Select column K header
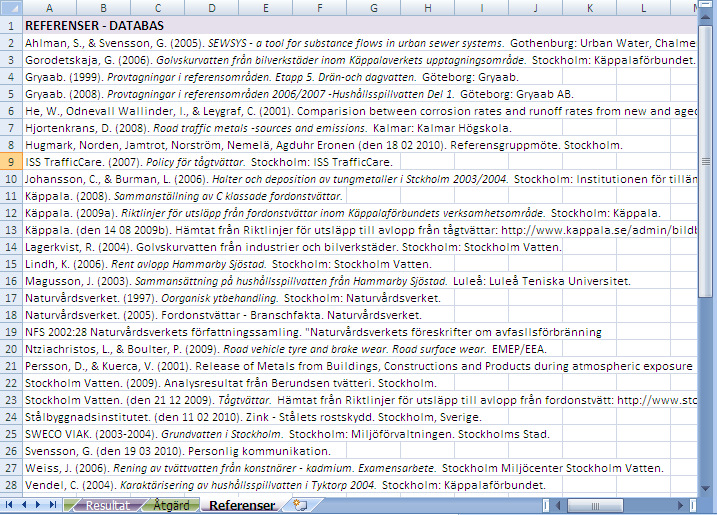The width and height of the screenshot is (717, 515). (x=589, y=8)
